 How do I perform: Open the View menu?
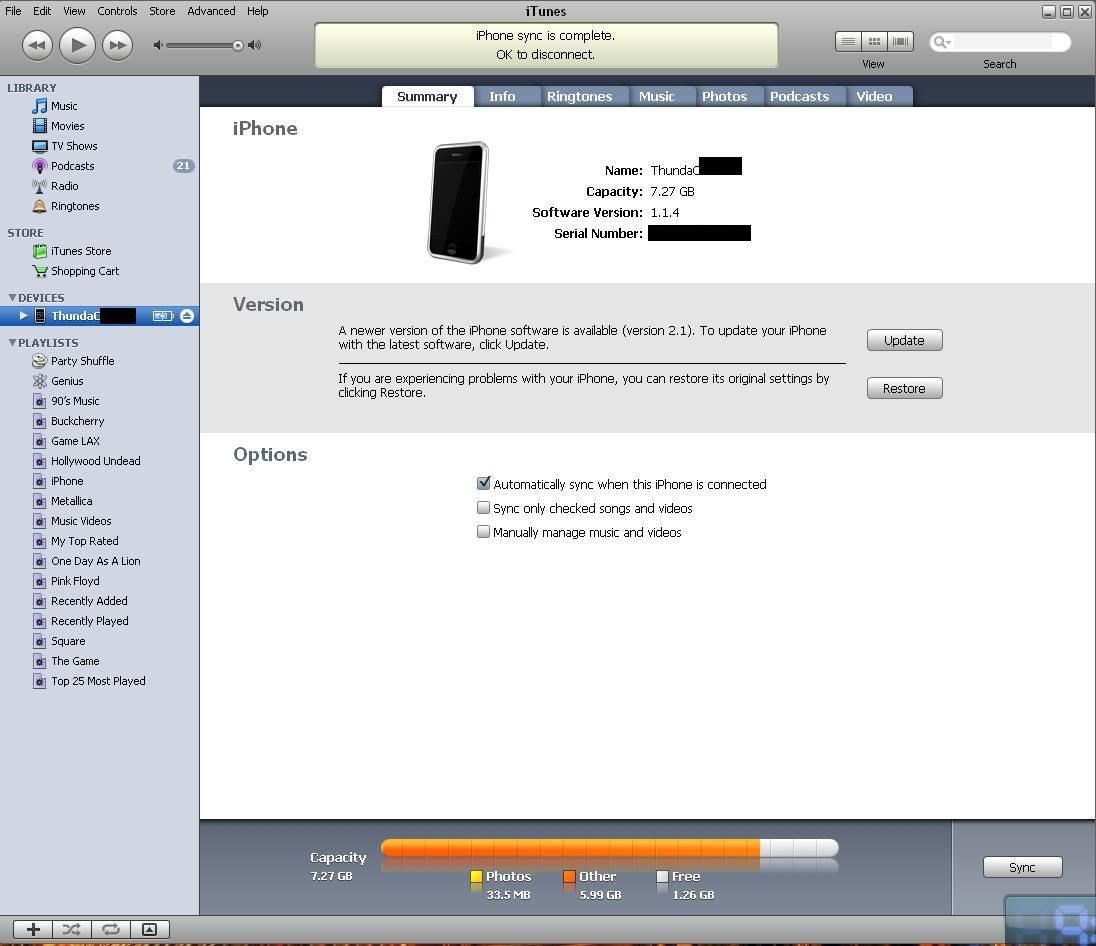(x=74, y=10)
